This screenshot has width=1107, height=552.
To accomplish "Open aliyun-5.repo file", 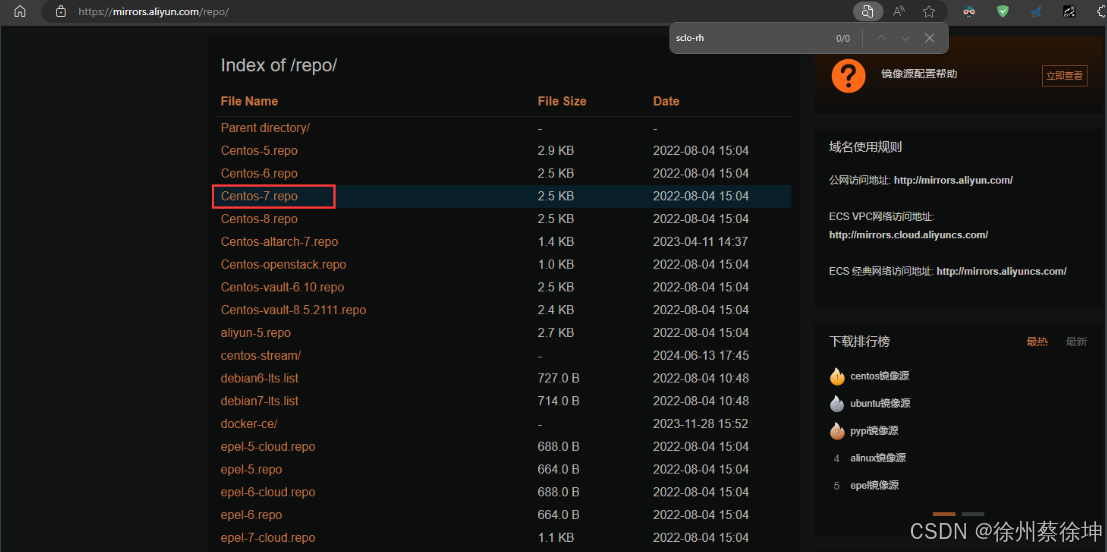I will pos(256,332).
